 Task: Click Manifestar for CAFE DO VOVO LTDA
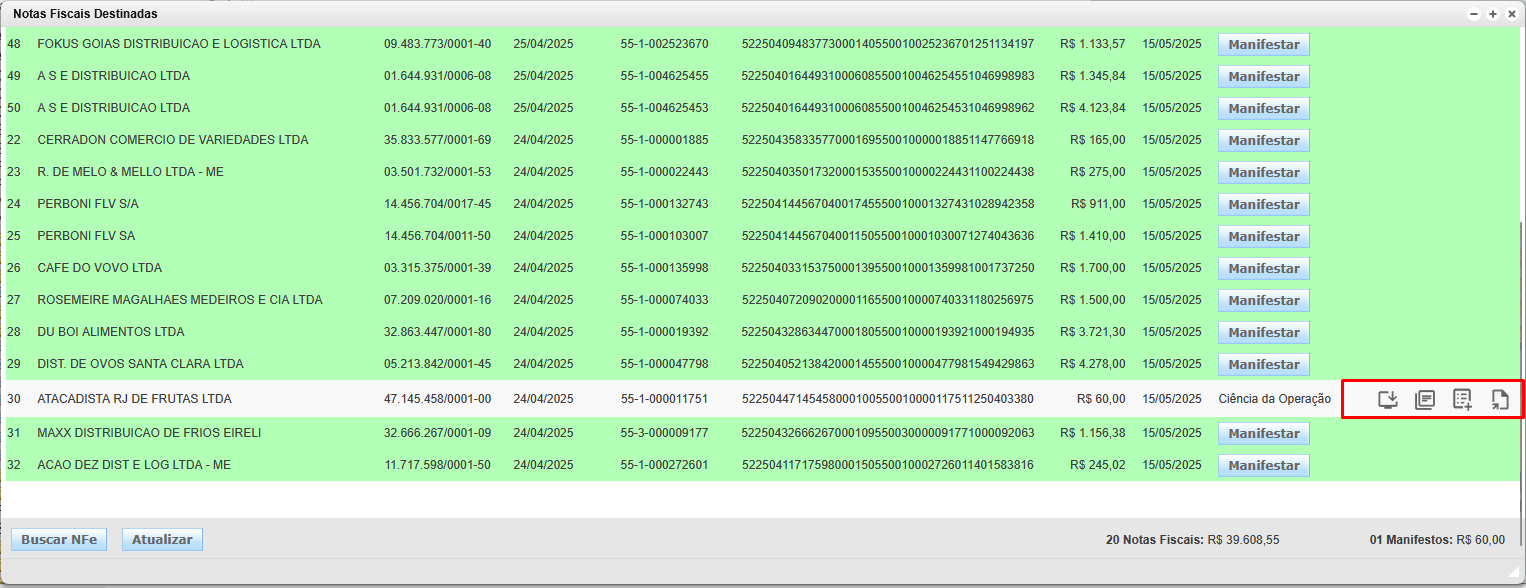pos(1263,269)
